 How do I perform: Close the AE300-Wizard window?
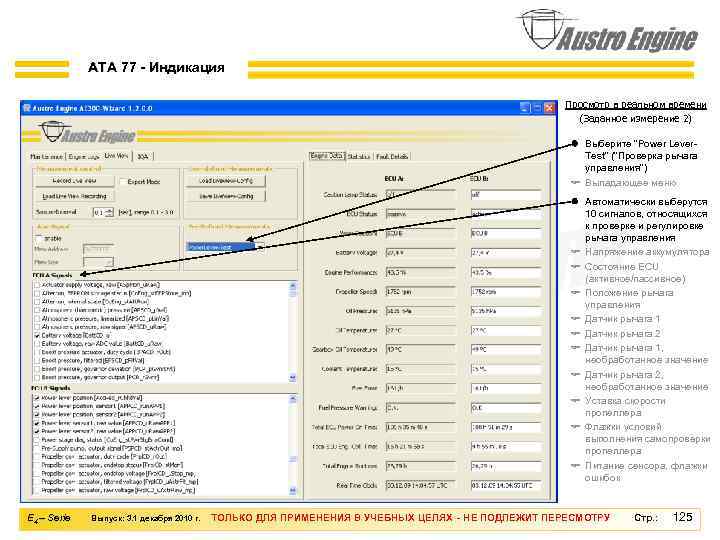point(549,108)
